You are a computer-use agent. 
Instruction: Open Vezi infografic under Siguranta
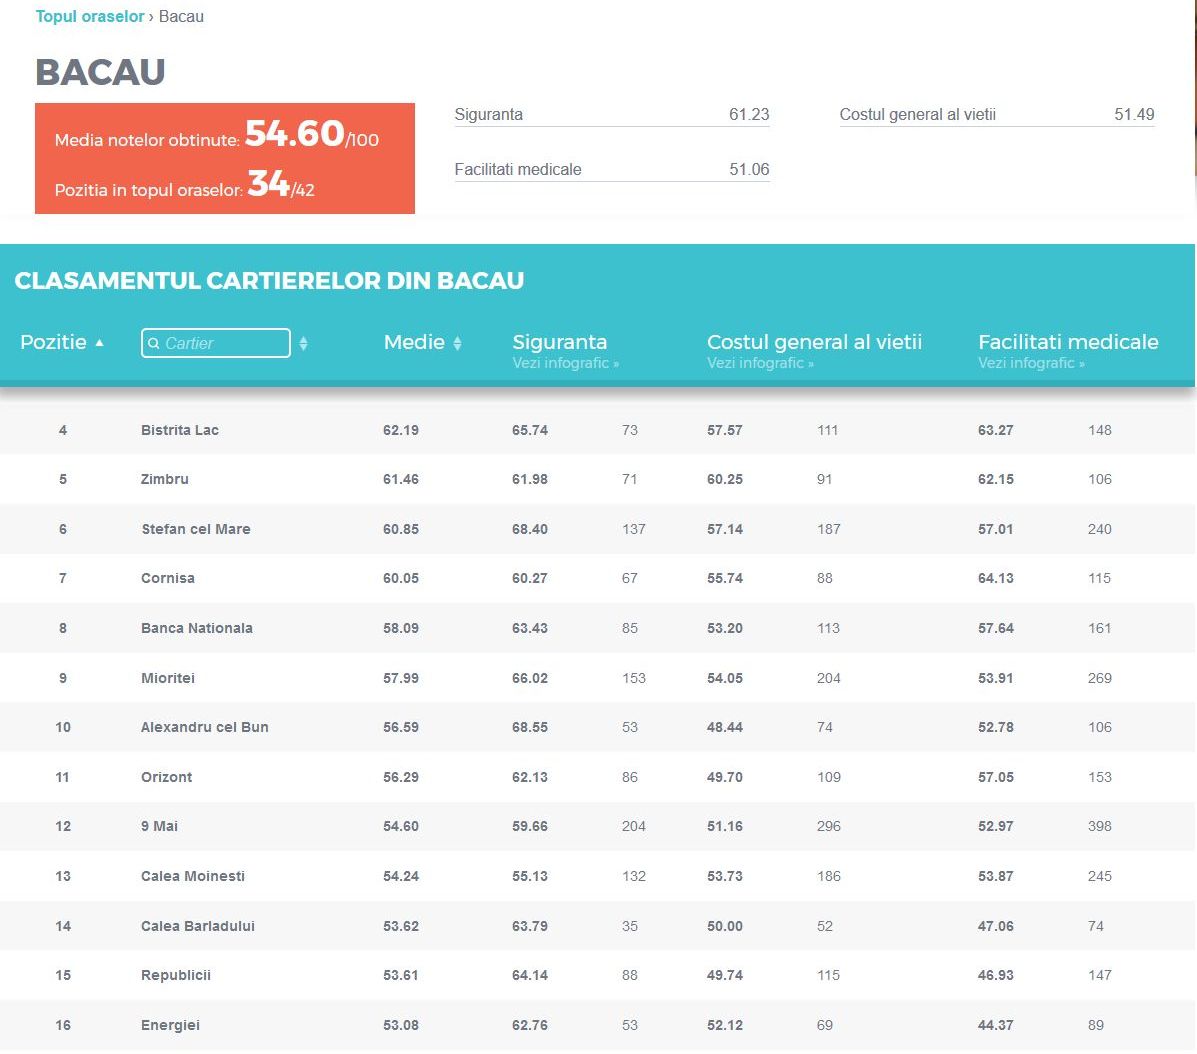tap(565, 363)
